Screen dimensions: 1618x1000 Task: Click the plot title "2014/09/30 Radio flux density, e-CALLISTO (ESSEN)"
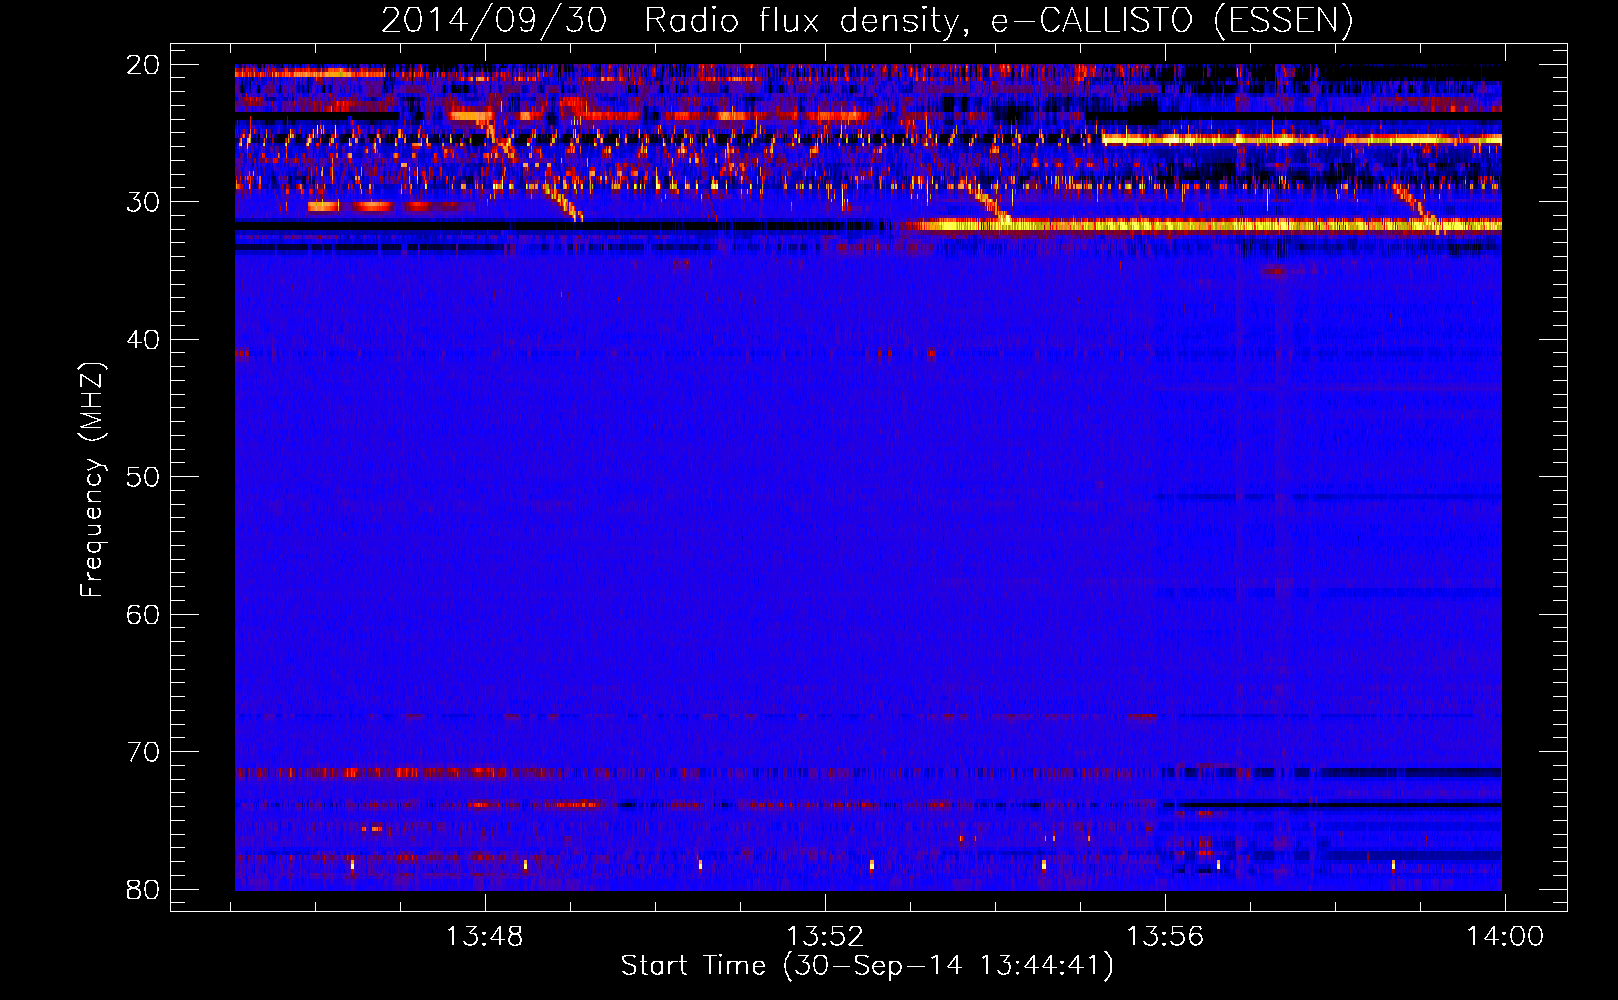[x=868, y=20]
